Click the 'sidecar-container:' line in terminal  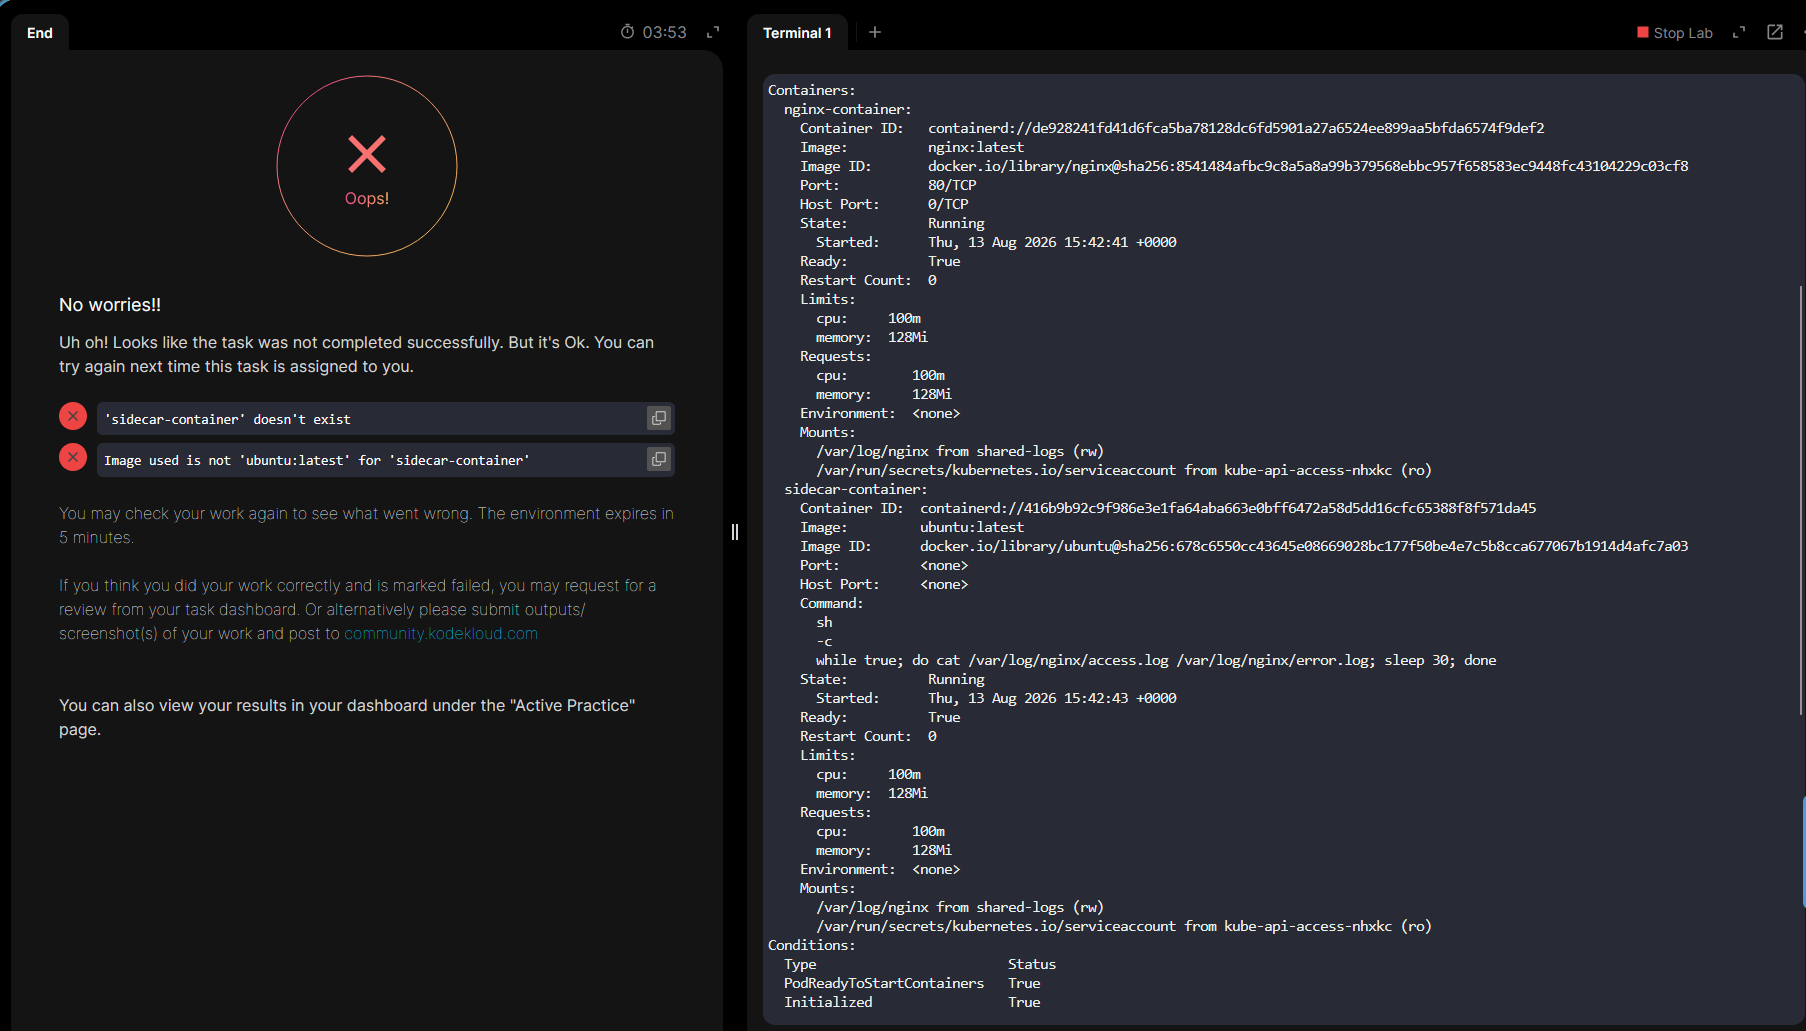(856, 489)
